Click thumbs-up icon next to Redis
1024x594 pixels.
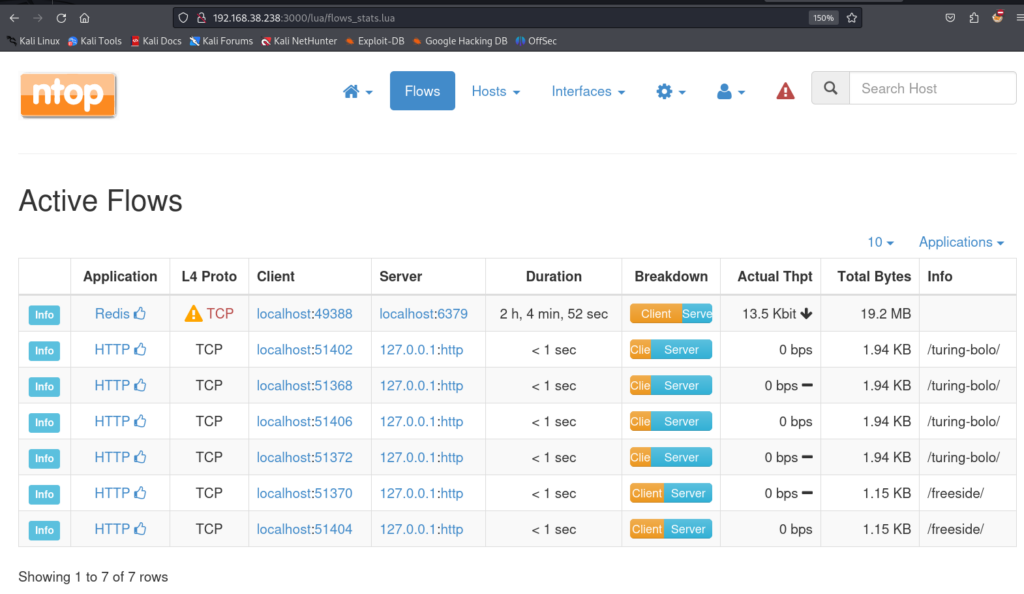click(140, 313)
